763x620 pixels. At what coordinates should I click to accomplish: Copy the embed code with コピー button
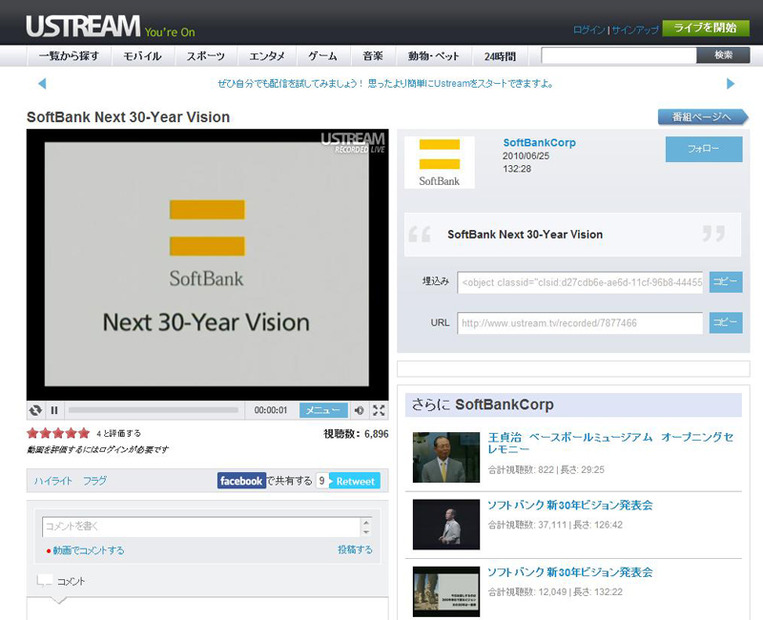(x=726, y=282)
